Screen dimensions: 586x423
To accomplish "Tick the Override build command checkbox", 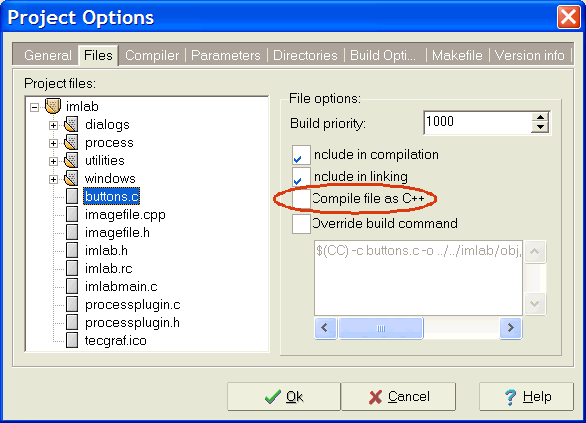I will [301, 224].
